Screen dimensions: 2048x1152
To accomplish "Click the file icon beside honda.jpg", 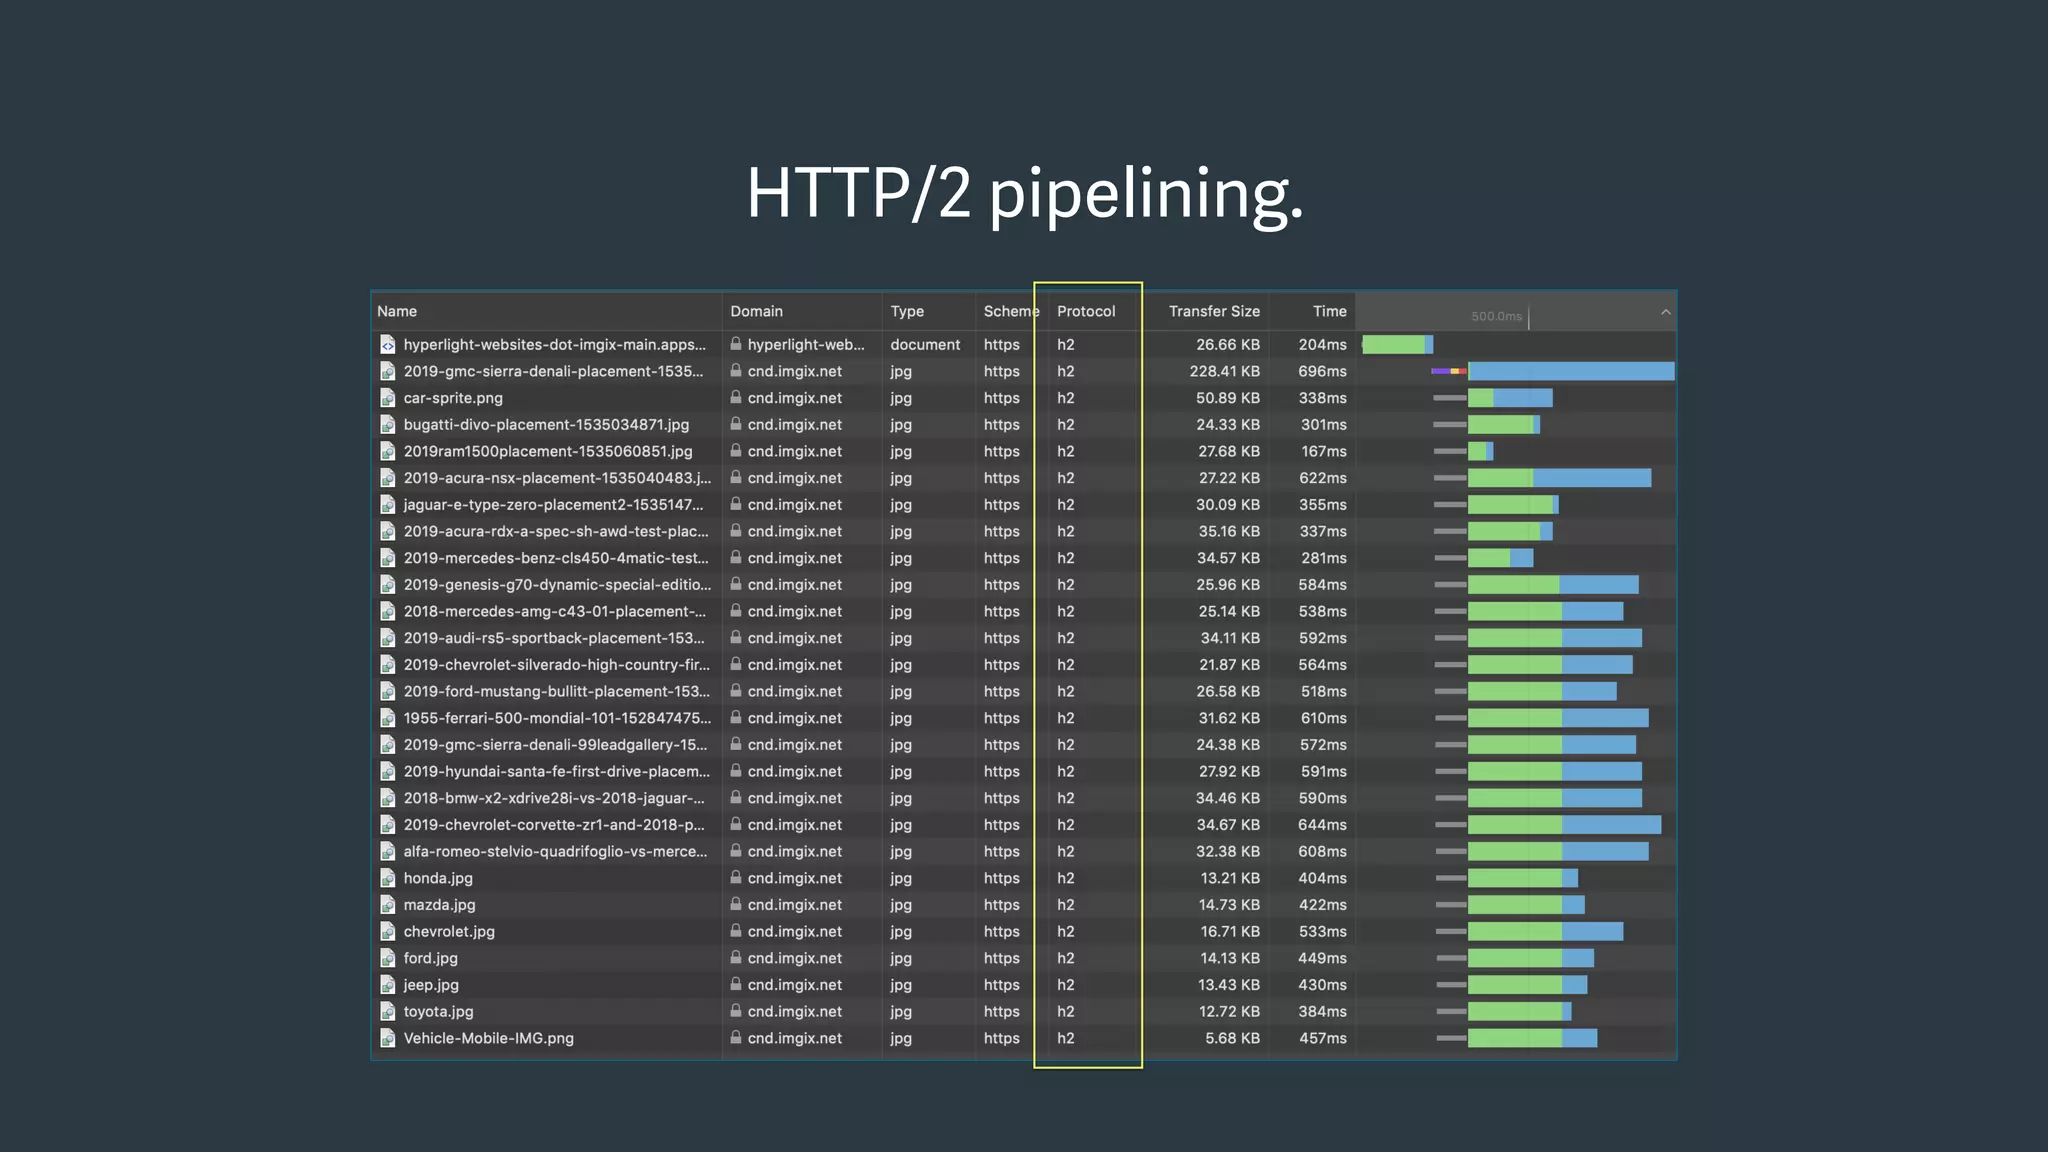I will [388, 878].
